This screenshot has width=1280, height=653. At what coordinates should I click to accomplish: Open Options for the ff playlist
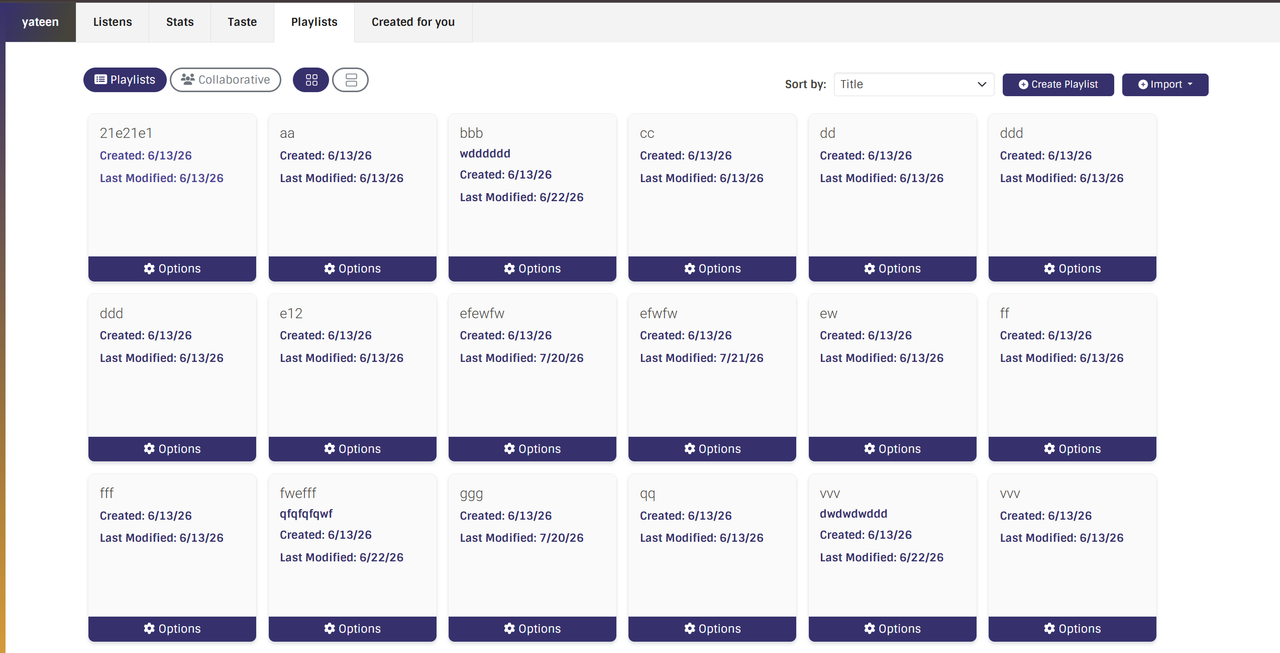click(x=1072, y=449)
